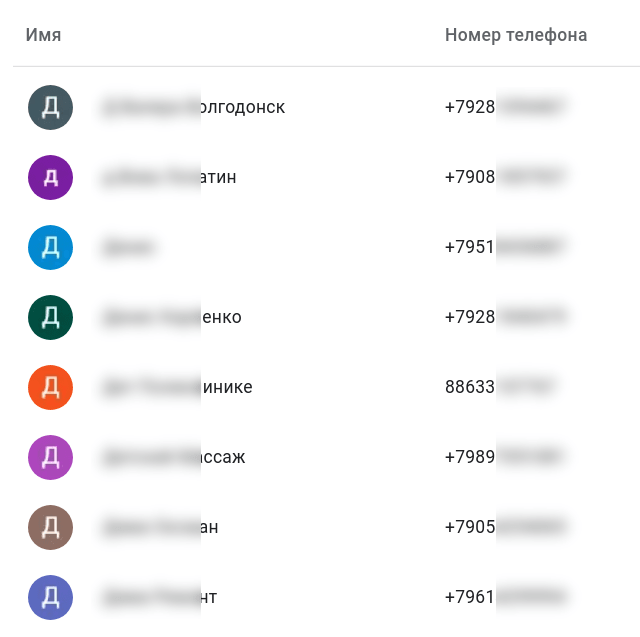This screenshot has width=640, height=637.
Task: Click the Номер телефона column header
Action: [x=516, y=35]
